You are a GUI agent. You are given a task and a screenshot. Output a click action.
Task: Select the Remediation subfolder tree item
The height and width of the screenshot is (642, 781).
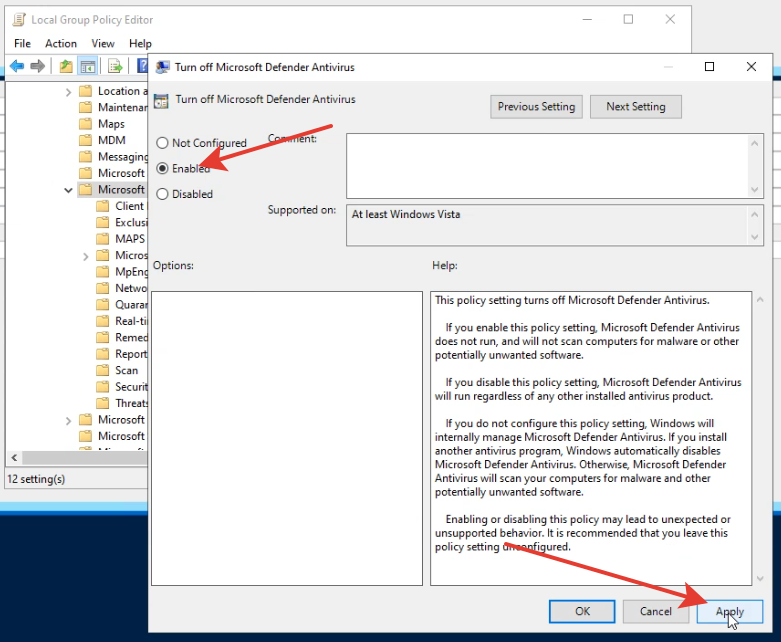[x=131, y=337]
